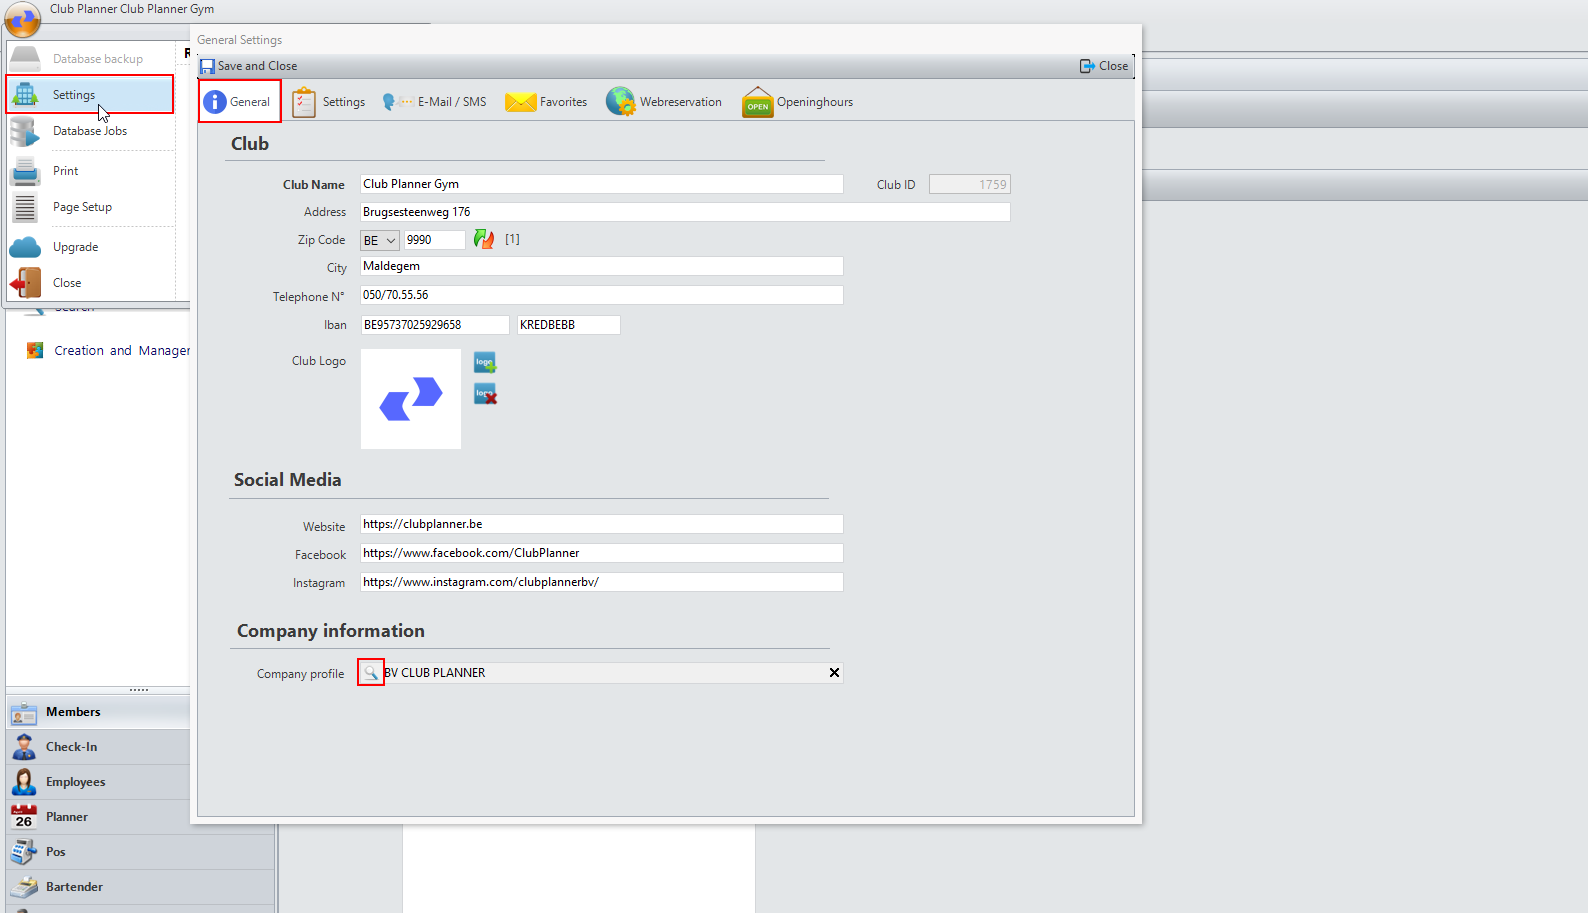The width and height of the screenshot is (1588, 913).
Task: Choose Database Jobs from the menu
Action: click(89, 131)
